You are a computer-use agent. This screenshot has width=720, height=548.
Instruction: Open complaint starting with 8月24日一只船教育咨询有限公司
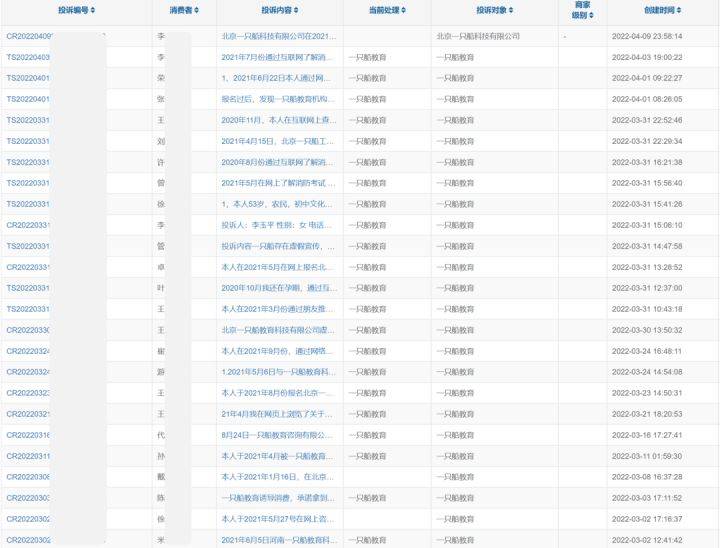[x=279, y=435]
